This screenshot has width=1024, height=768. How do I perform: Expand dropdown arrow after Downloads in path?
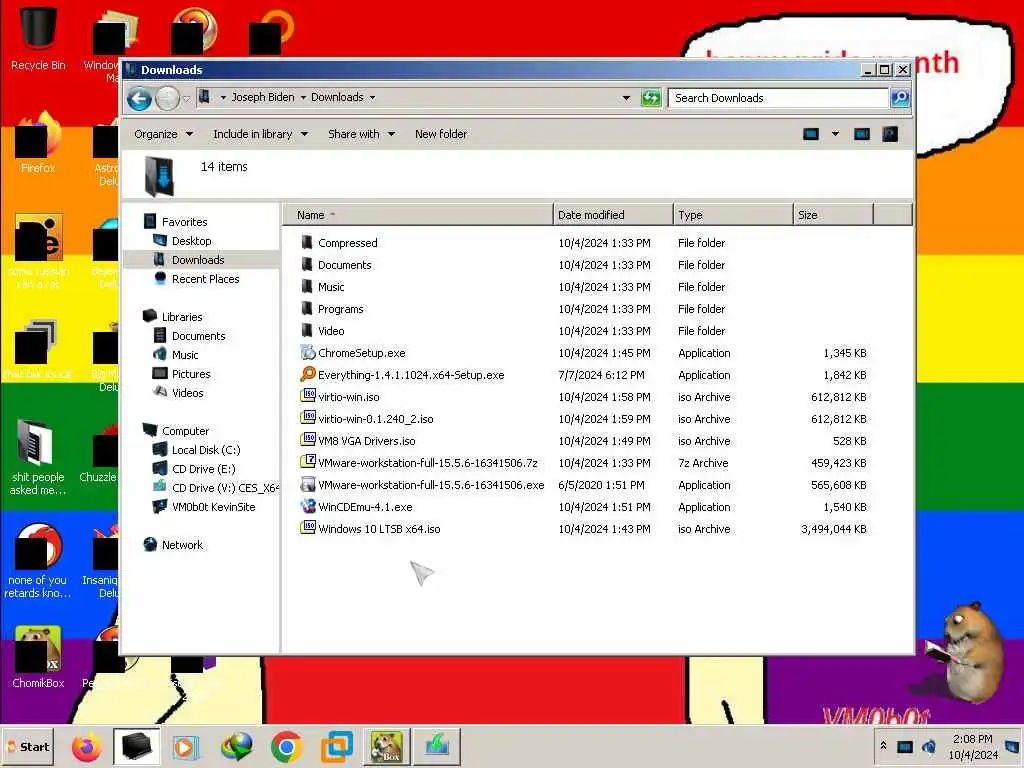coord(372,97)
